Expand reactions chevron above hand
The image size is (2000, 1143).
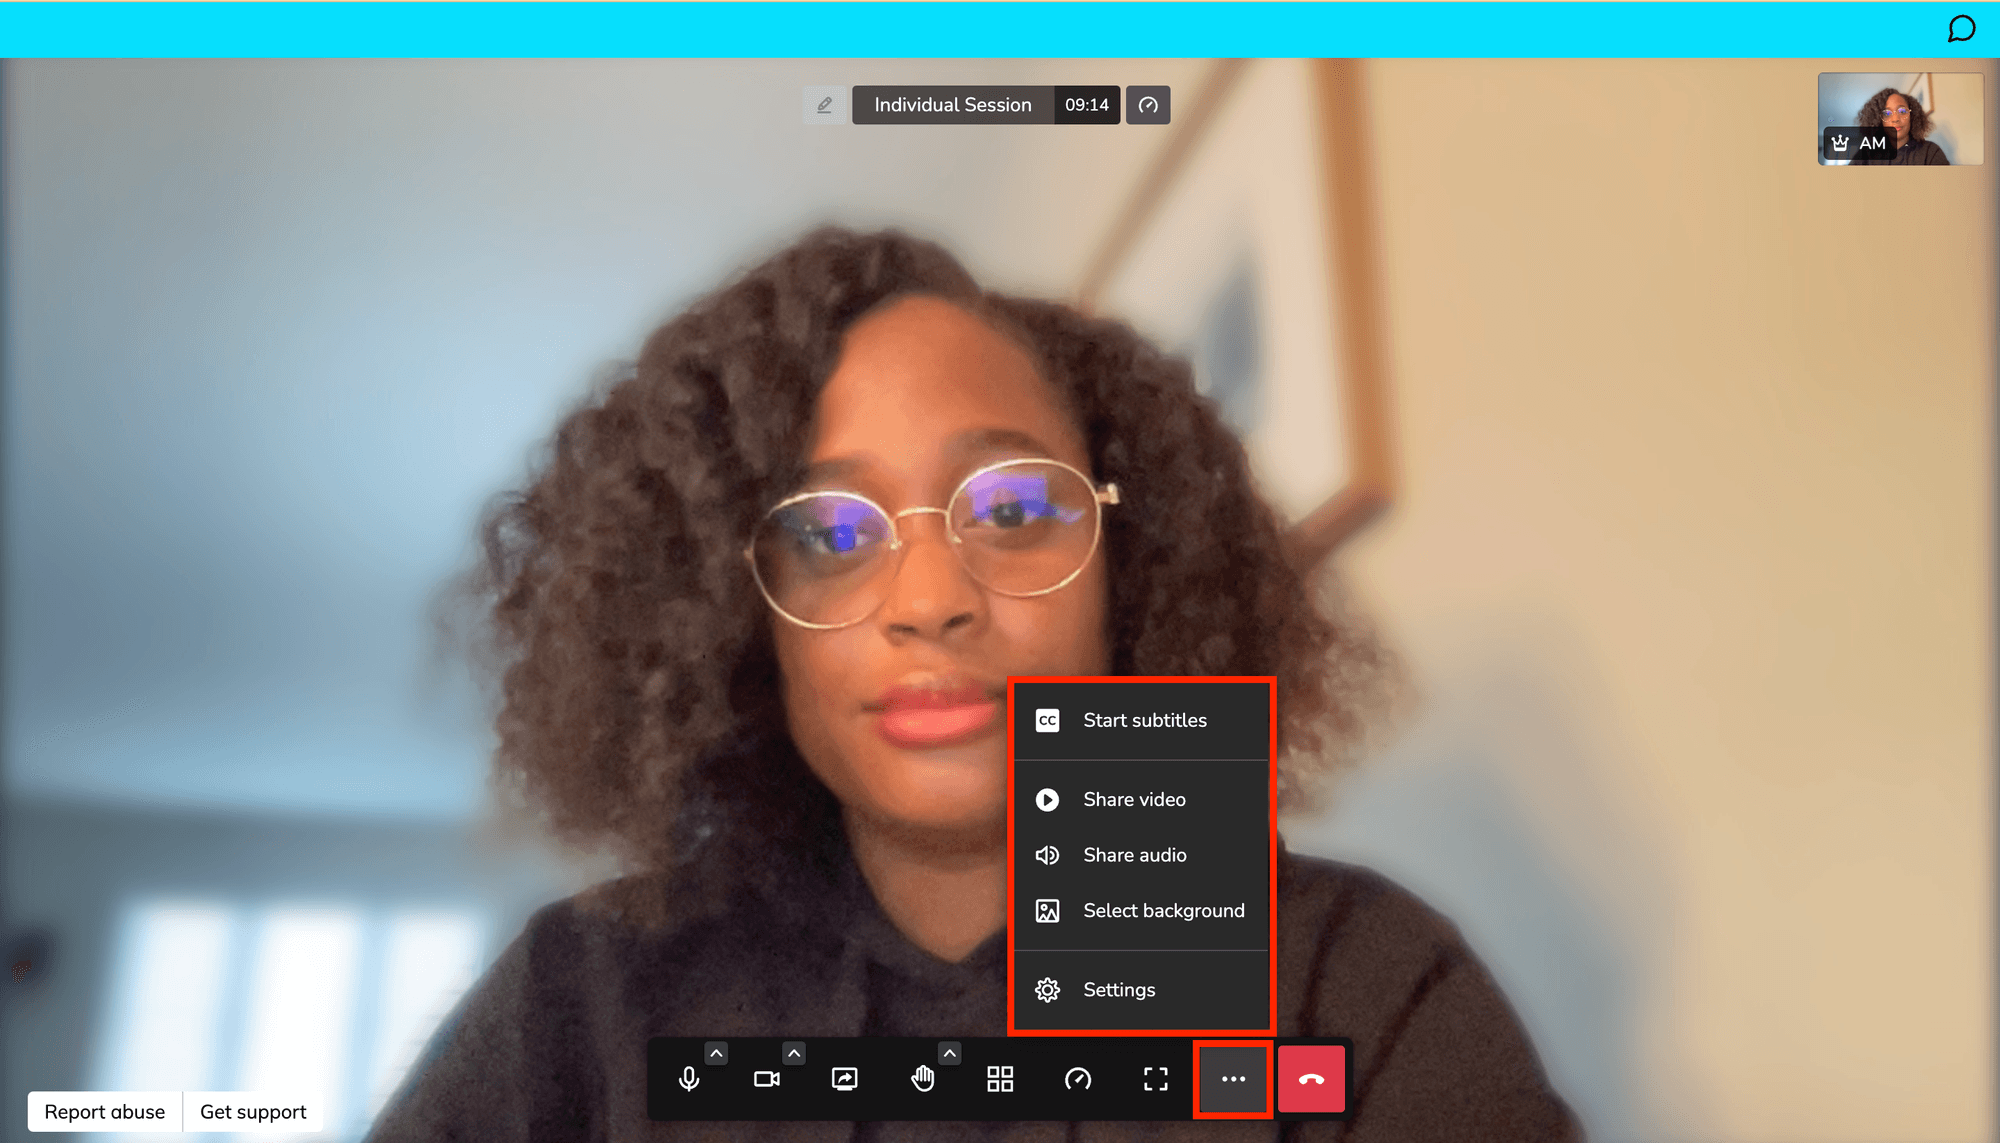click(x=950, y=1053)
